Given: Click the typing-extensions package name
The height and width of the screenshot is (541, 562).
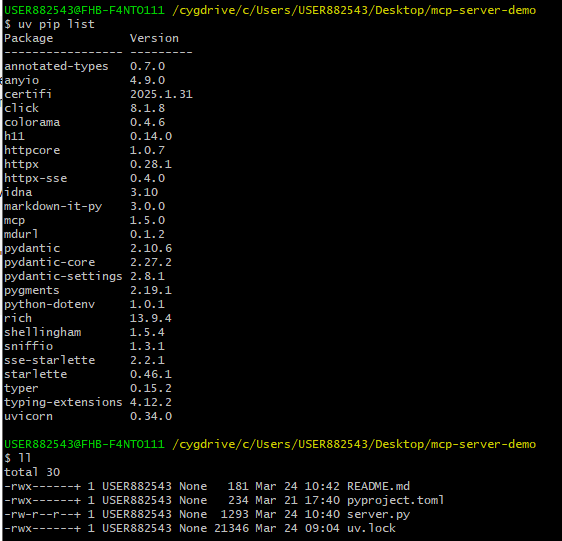Looking at the screenshot, I should click(63, 402).
